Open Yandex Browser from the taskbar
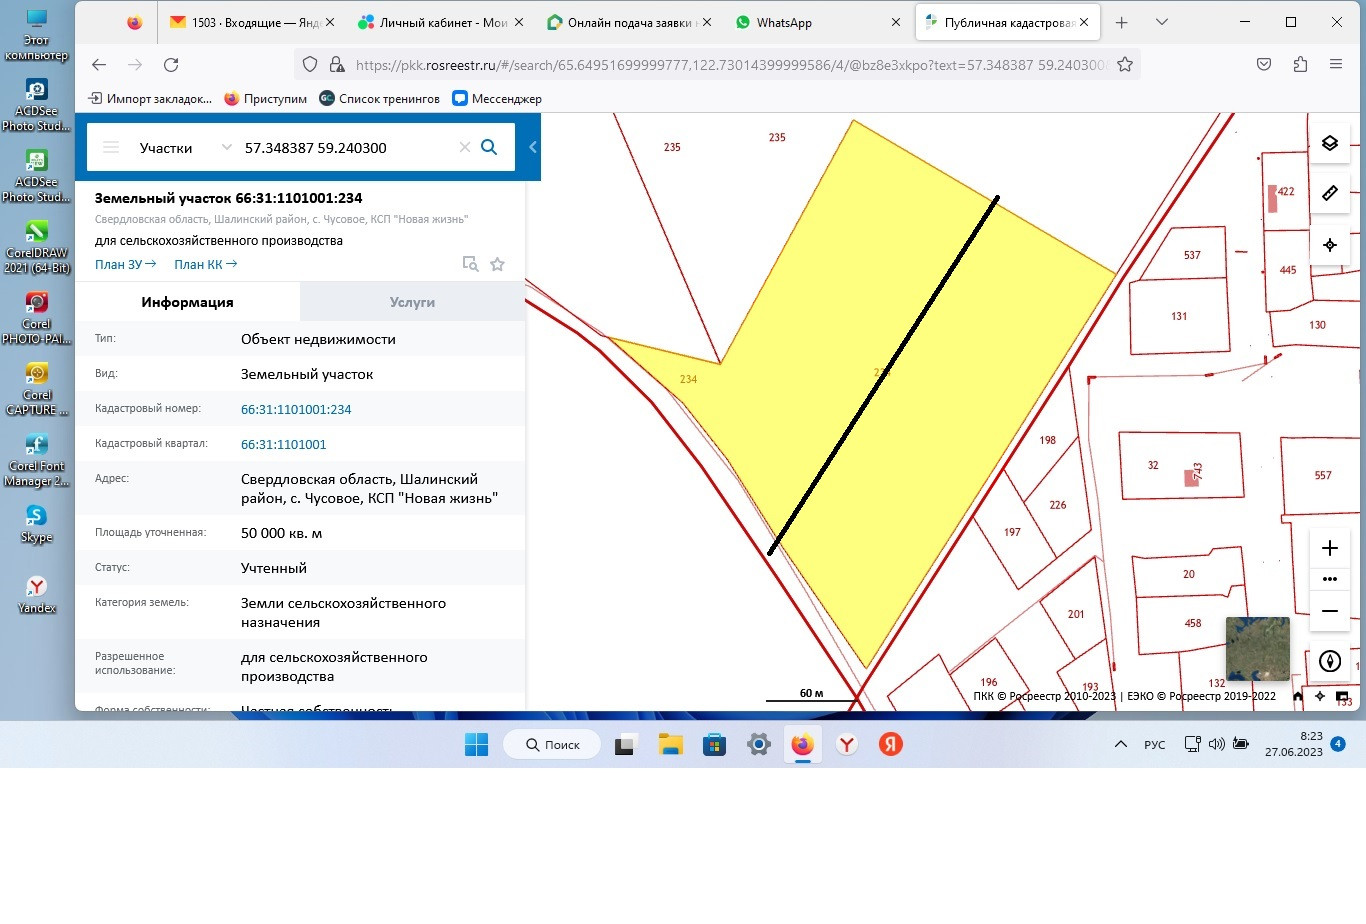 pos(847,744)
